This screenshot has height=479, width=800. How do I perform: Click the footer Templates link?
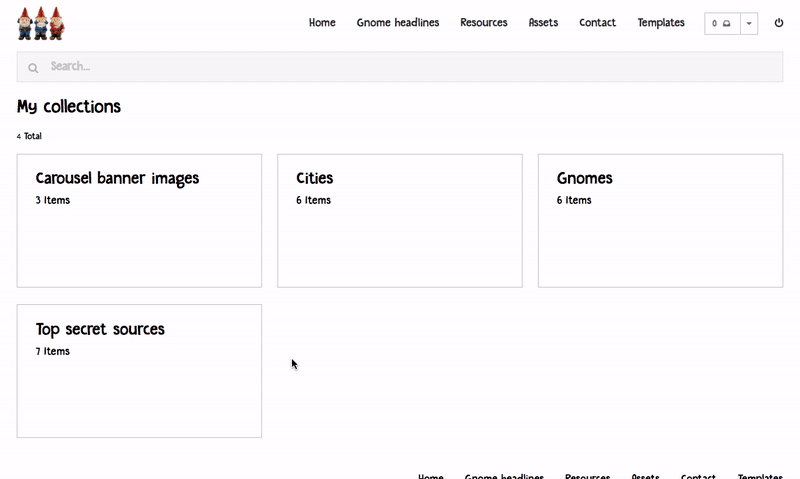click(x=760, y=476)
